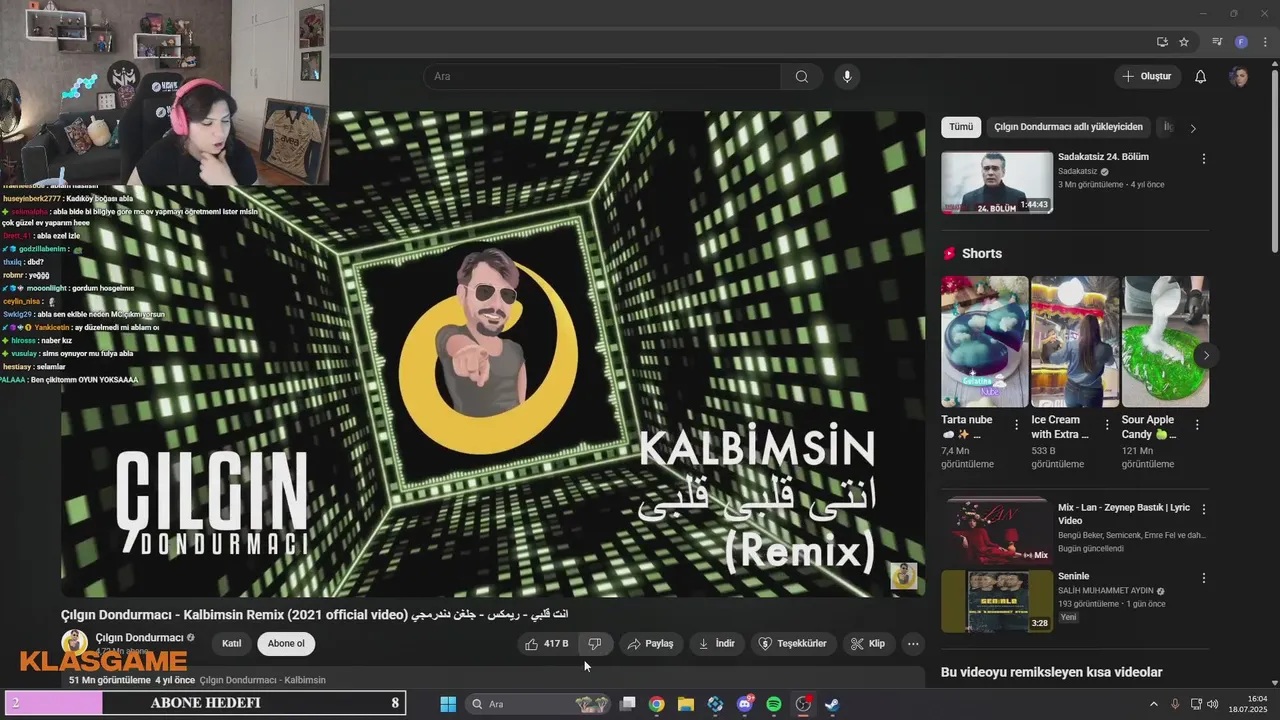
Task: Open the Chrome profile F avatar
Action: (x=1241, y=42)
